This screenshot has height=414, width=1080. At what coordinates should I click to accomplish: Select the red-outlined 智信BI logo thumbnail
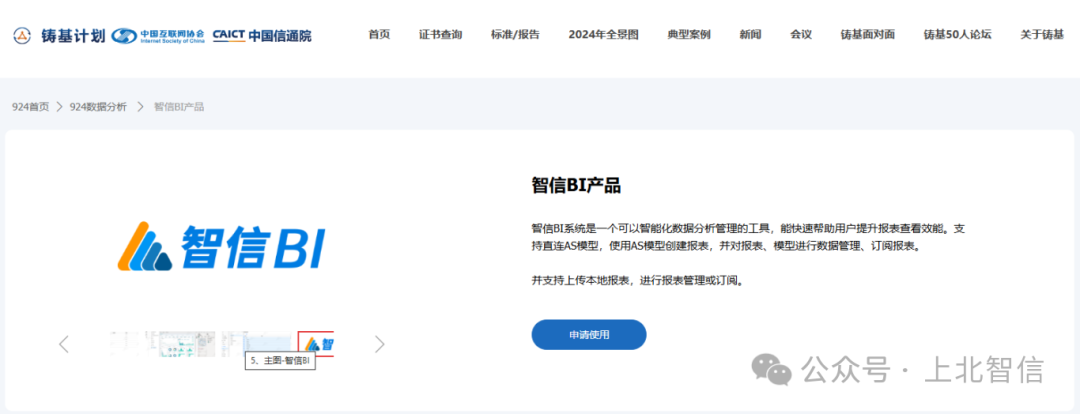(x=316, y=344)
